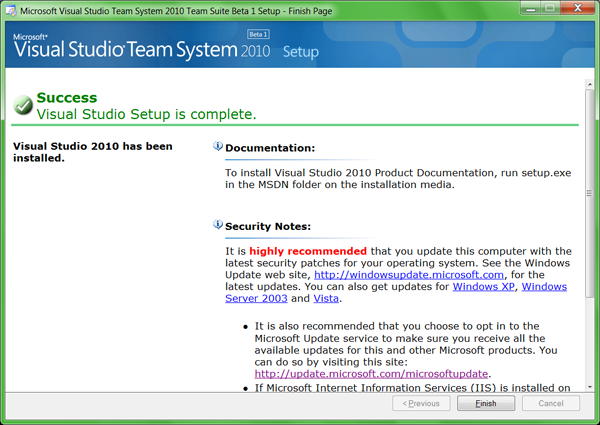Click the info icon beside Documentation

[218, 146]
